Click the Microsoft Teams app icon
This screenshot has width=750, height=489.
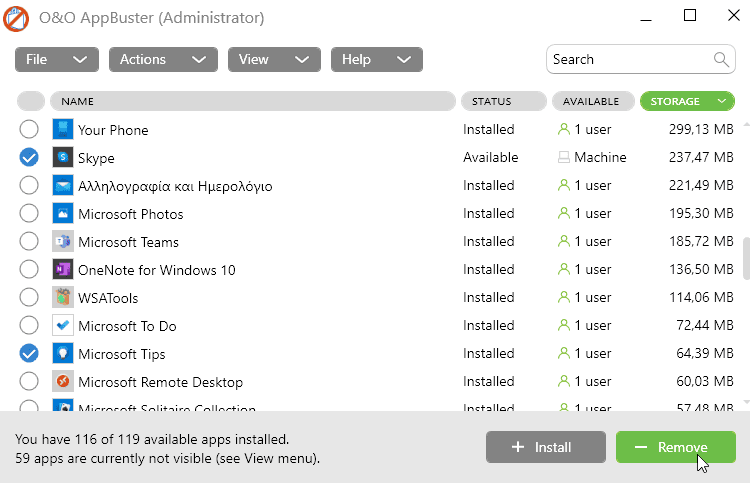tap(63, 242)
